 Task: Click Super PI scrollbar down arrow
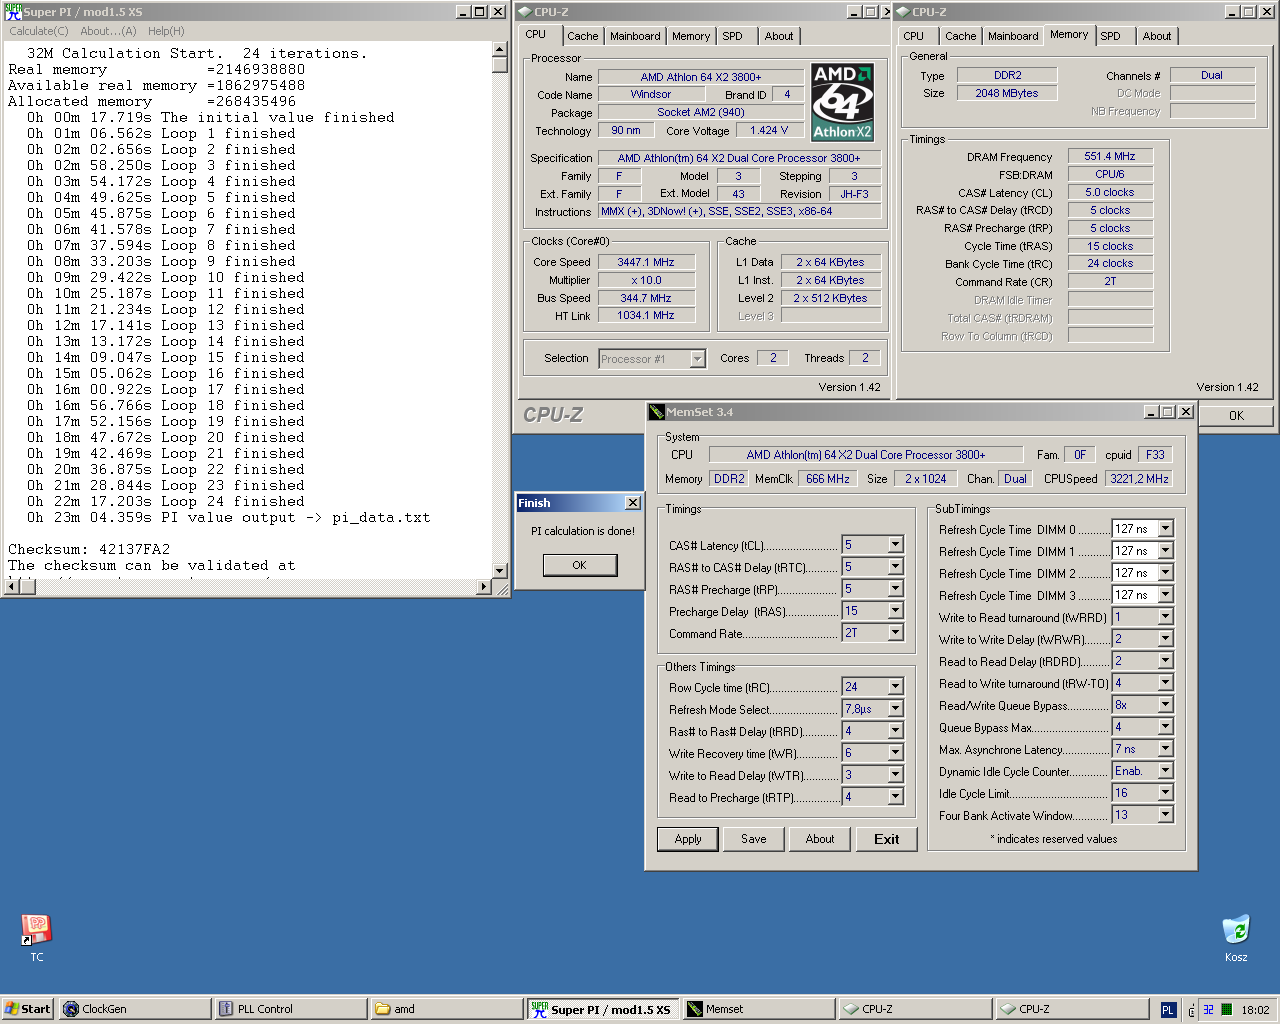500,571
